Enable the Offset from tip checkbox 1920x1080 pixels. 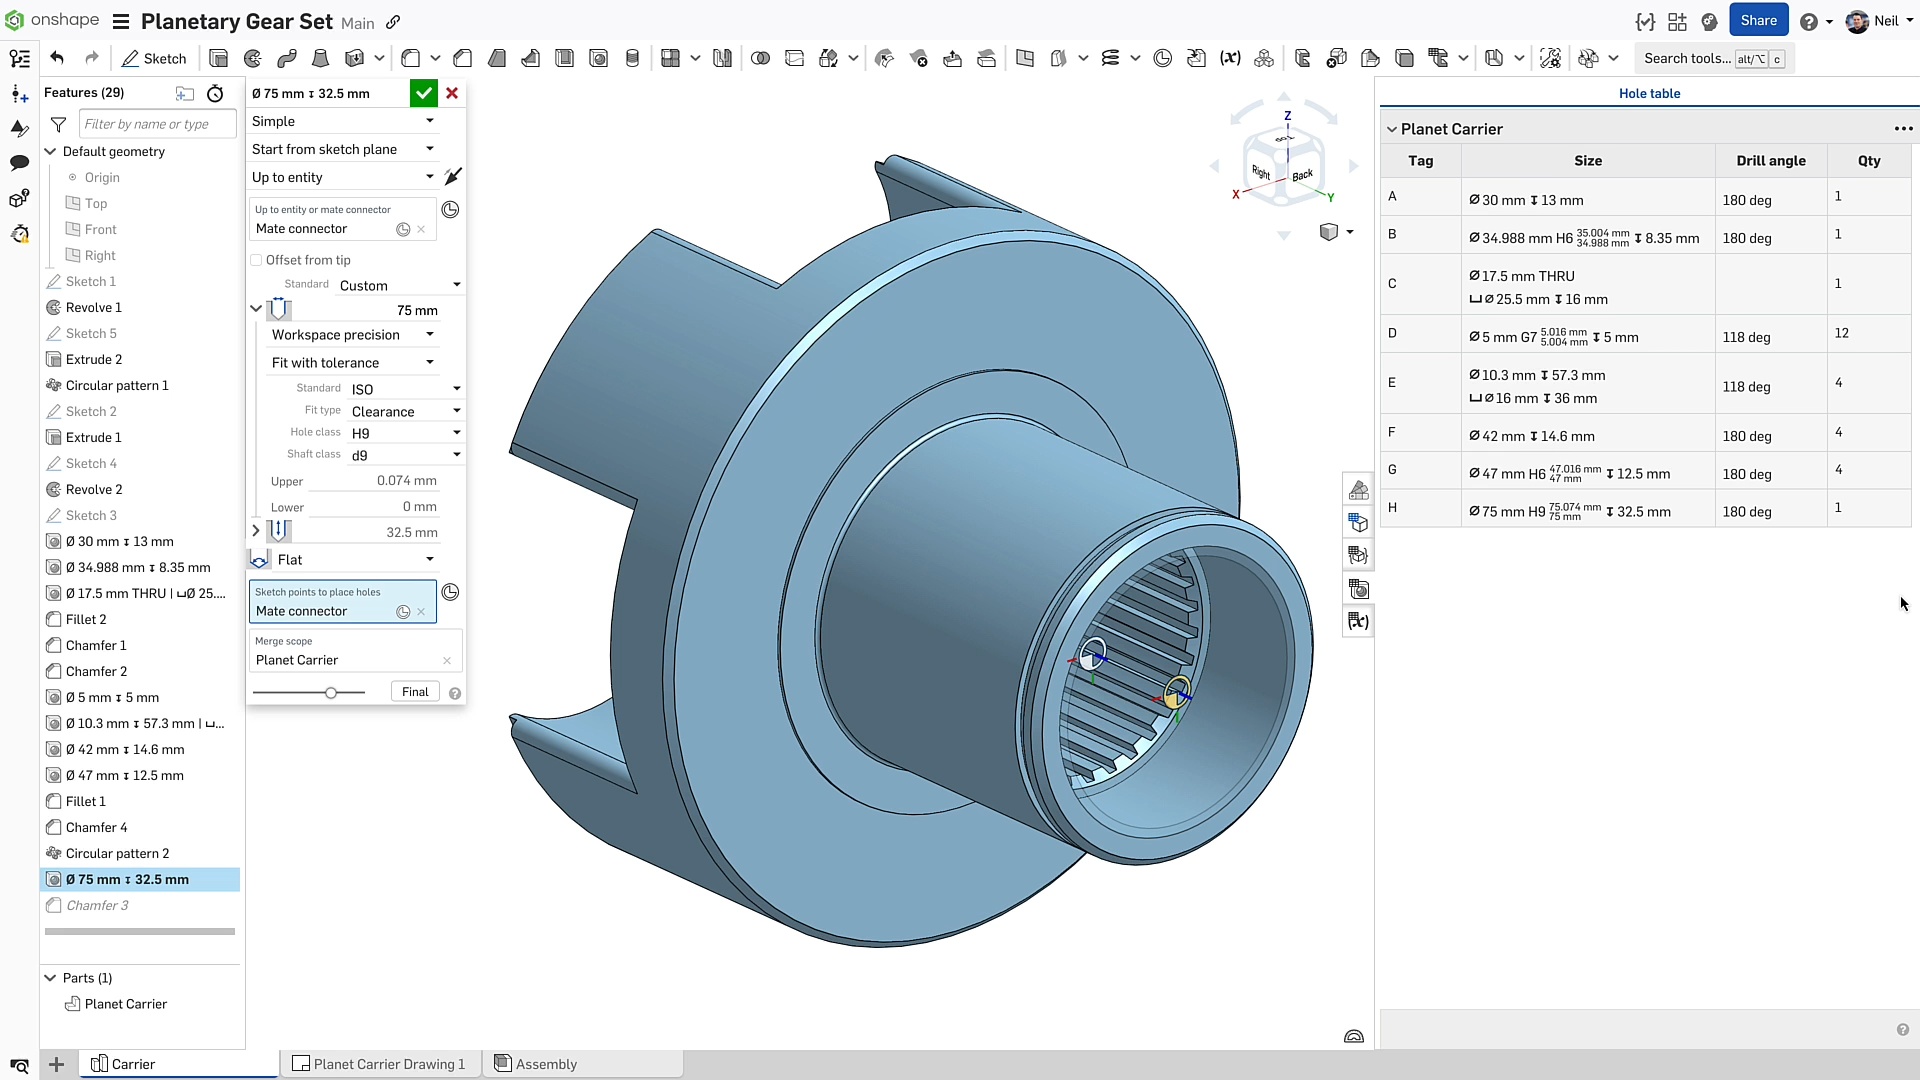(x=257, y=260)
